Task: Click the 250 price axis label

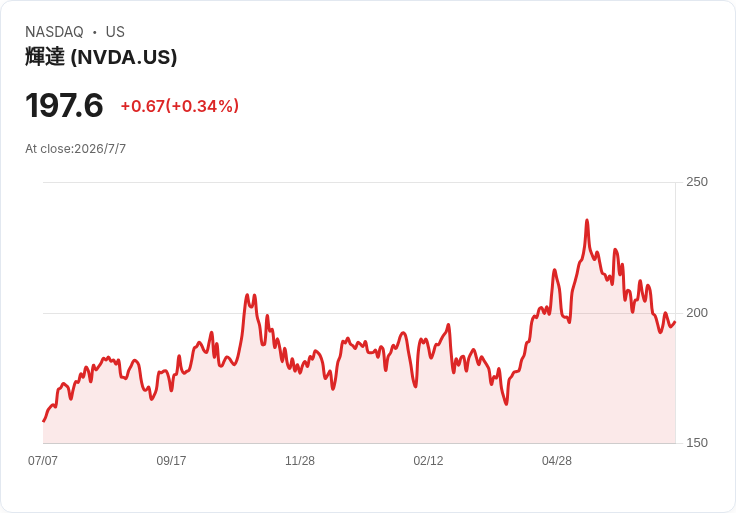Action: pyautogui.click(x=697, y=182)
